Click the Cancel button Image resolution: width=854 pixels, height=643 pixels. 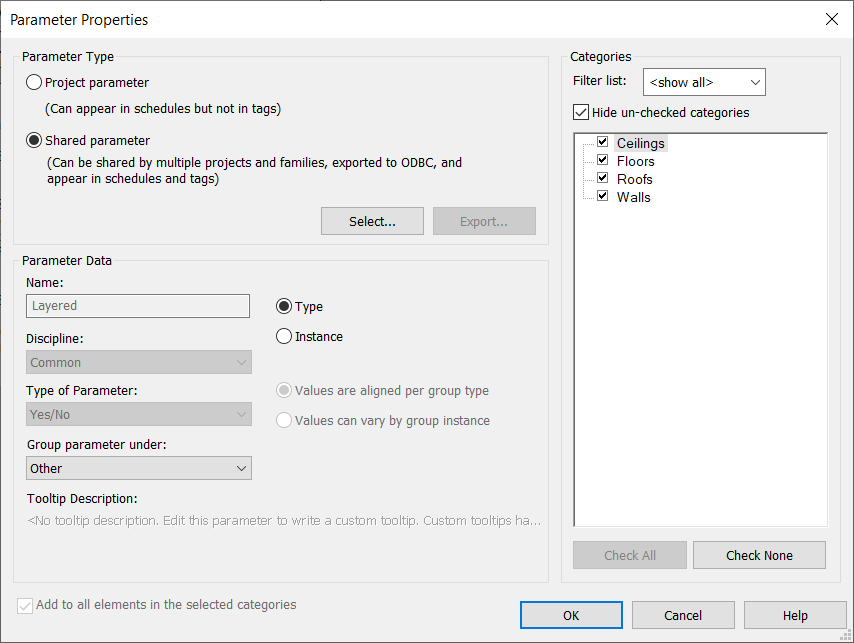pyautogui.click(x=683, y=615)
